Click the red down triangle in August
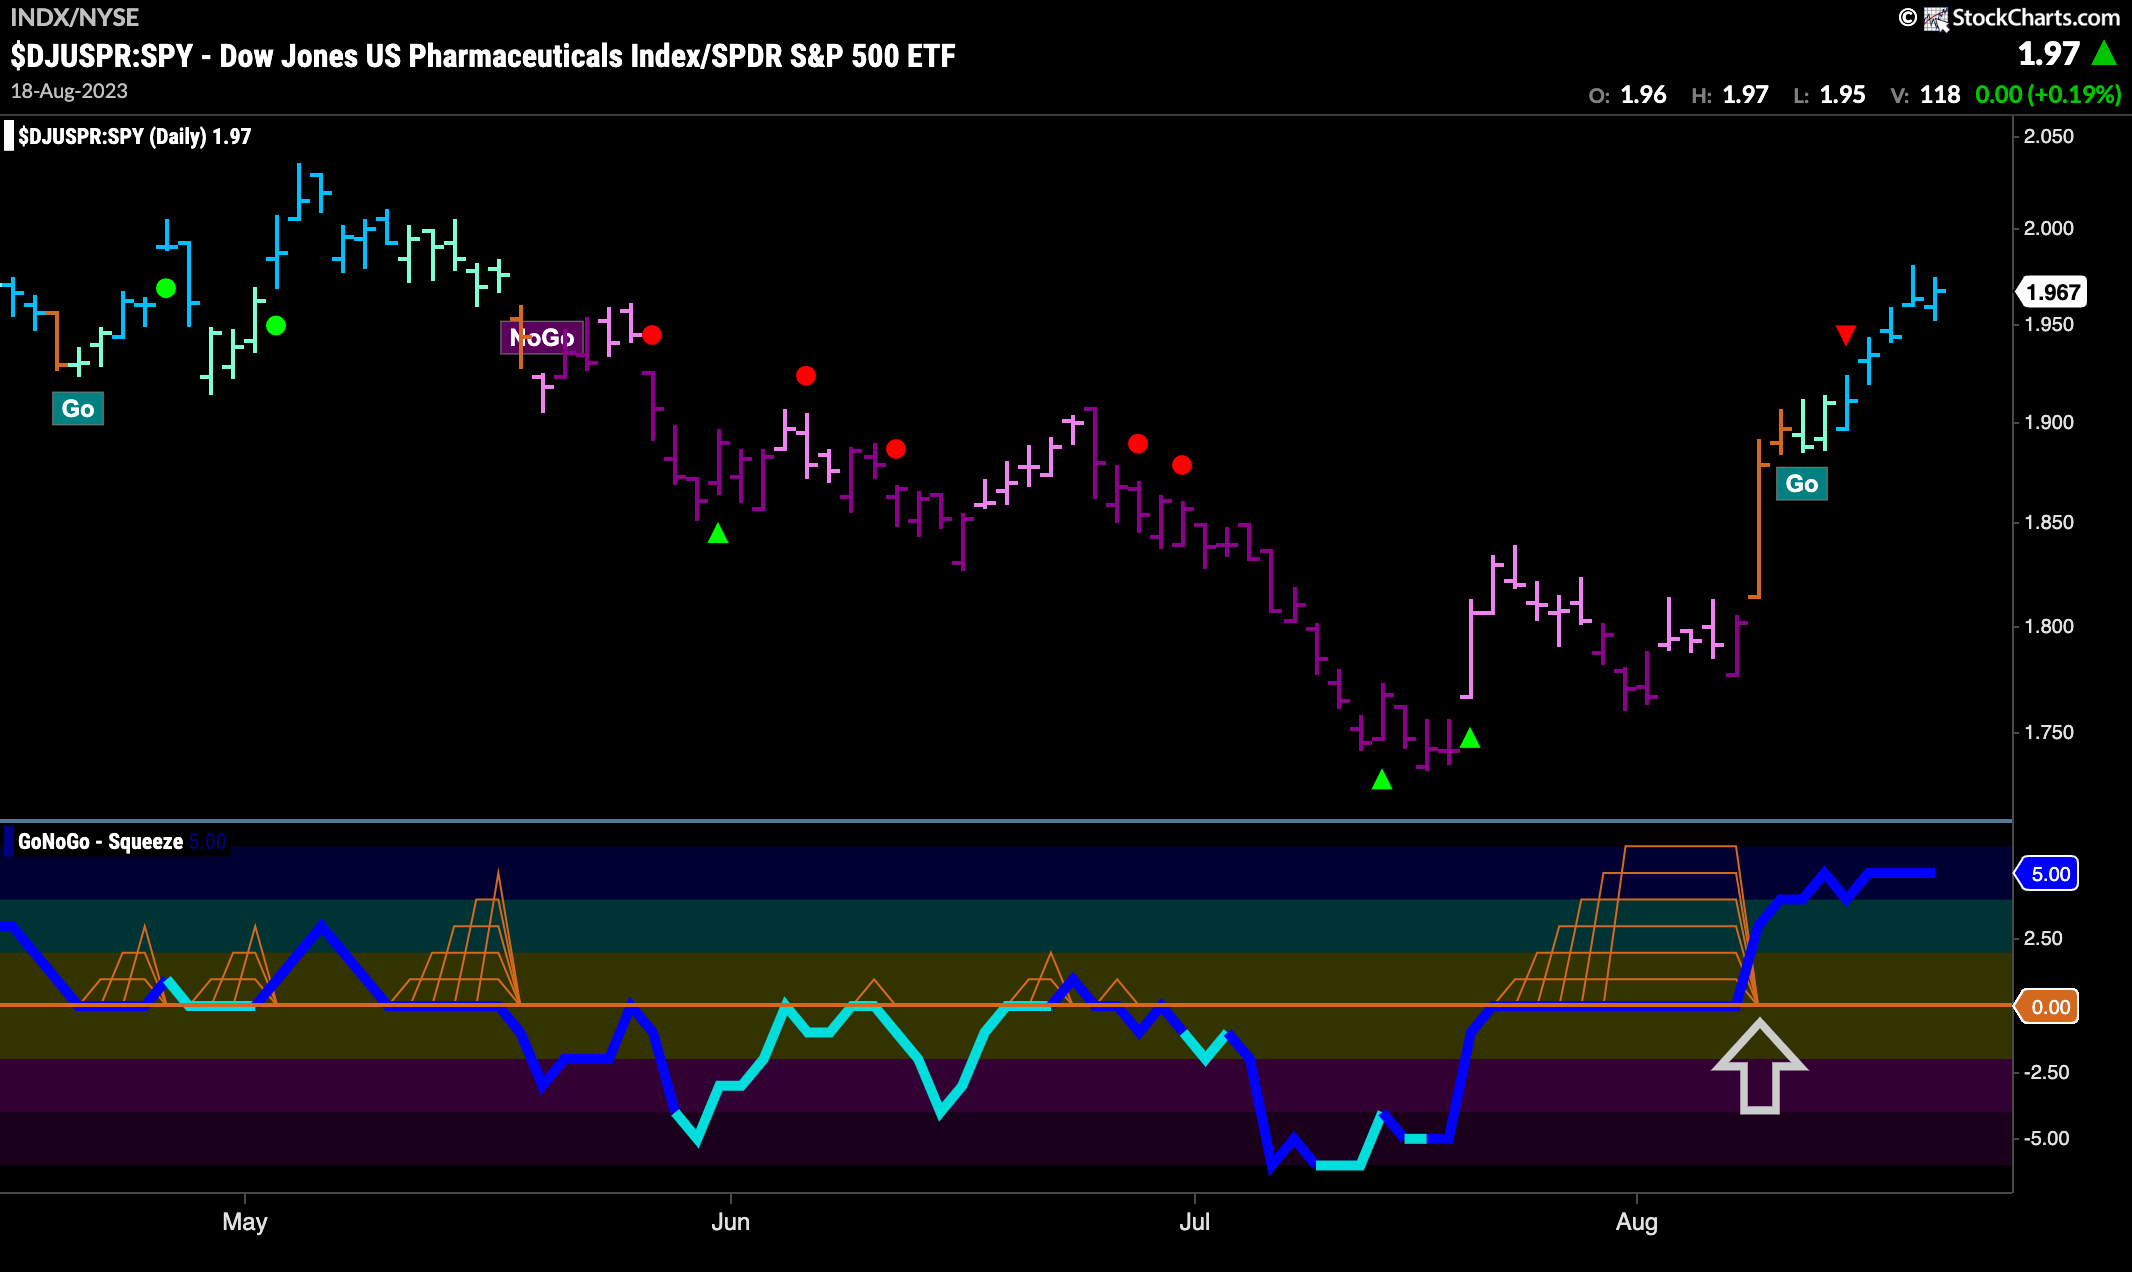 coord(1846,335)
